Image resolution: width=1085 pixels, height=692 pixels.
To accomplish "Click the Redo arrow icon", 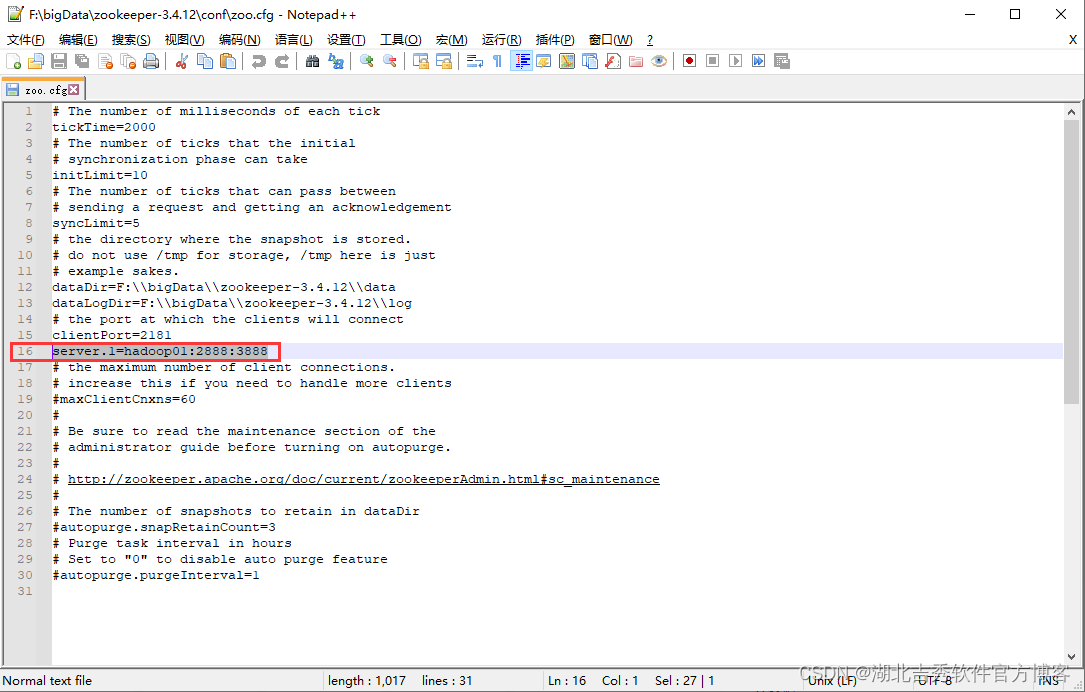I will [x=282, y=62].
